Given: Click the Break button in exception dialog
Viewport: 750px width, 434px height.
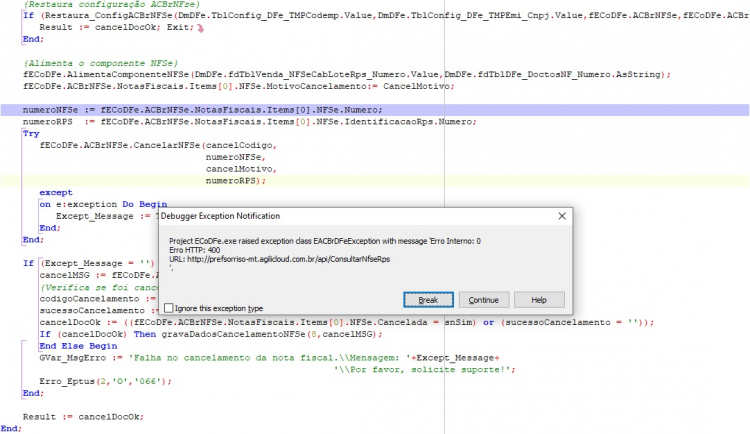Looking at the screenshot, I should point(428,300).
